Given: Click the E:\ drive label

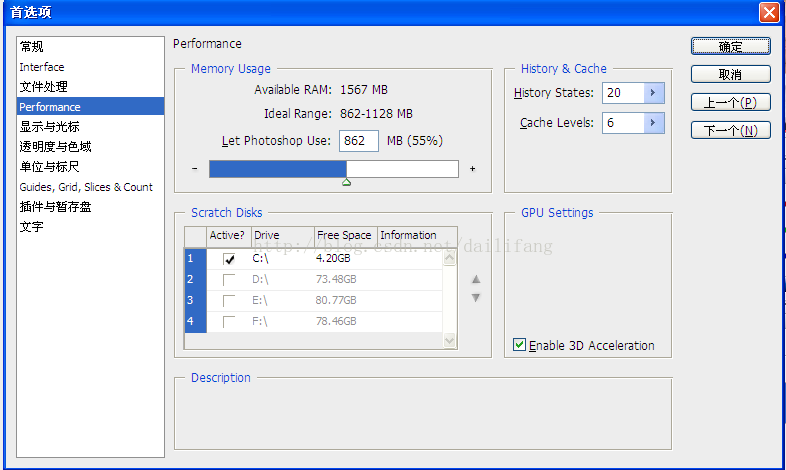Looking at the screenshot, I should click(260, 301).
